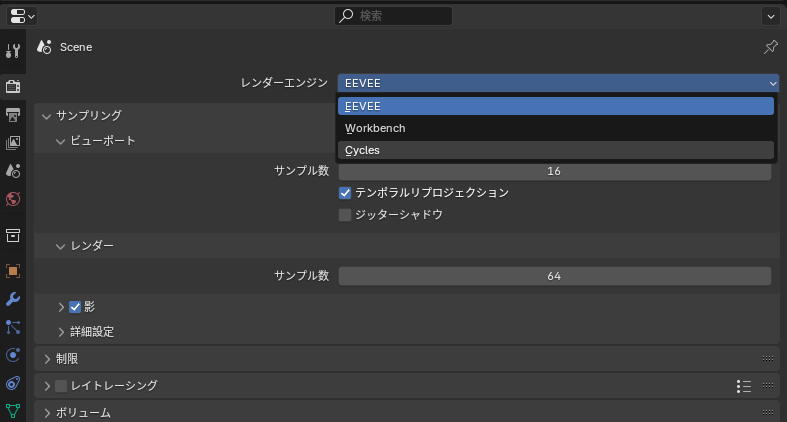787x422 pixels.
Task: Switch to Render properties tab
Action: [x=13, y=86]
